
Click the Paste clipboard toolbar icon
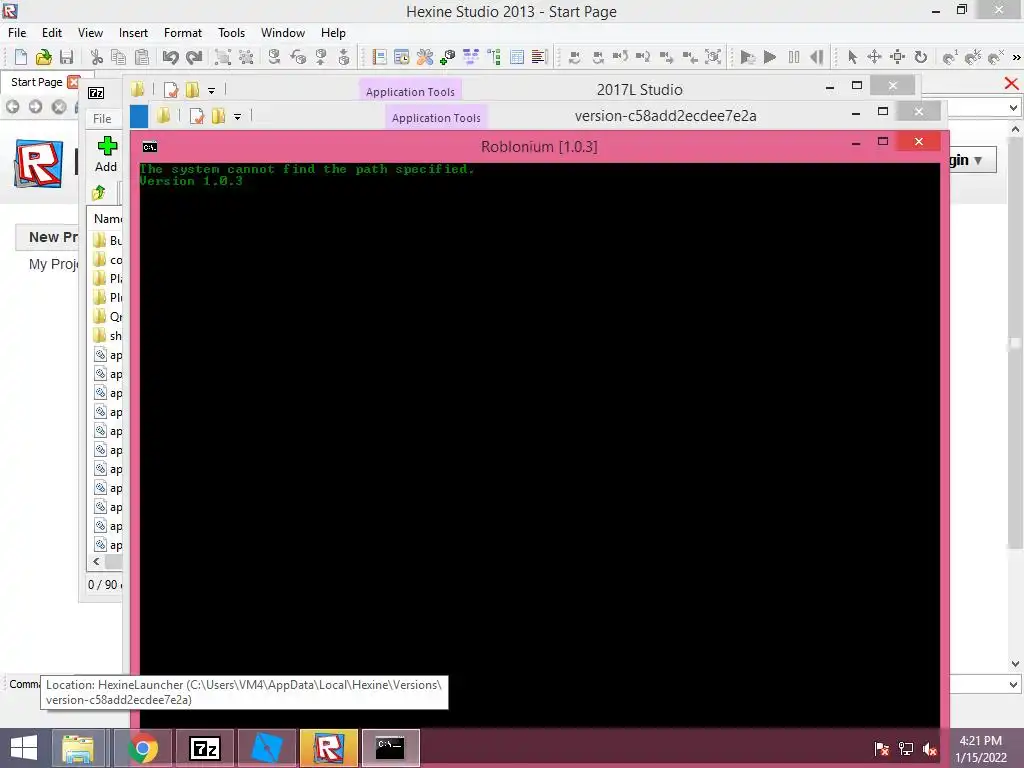(x=141, y=57)
